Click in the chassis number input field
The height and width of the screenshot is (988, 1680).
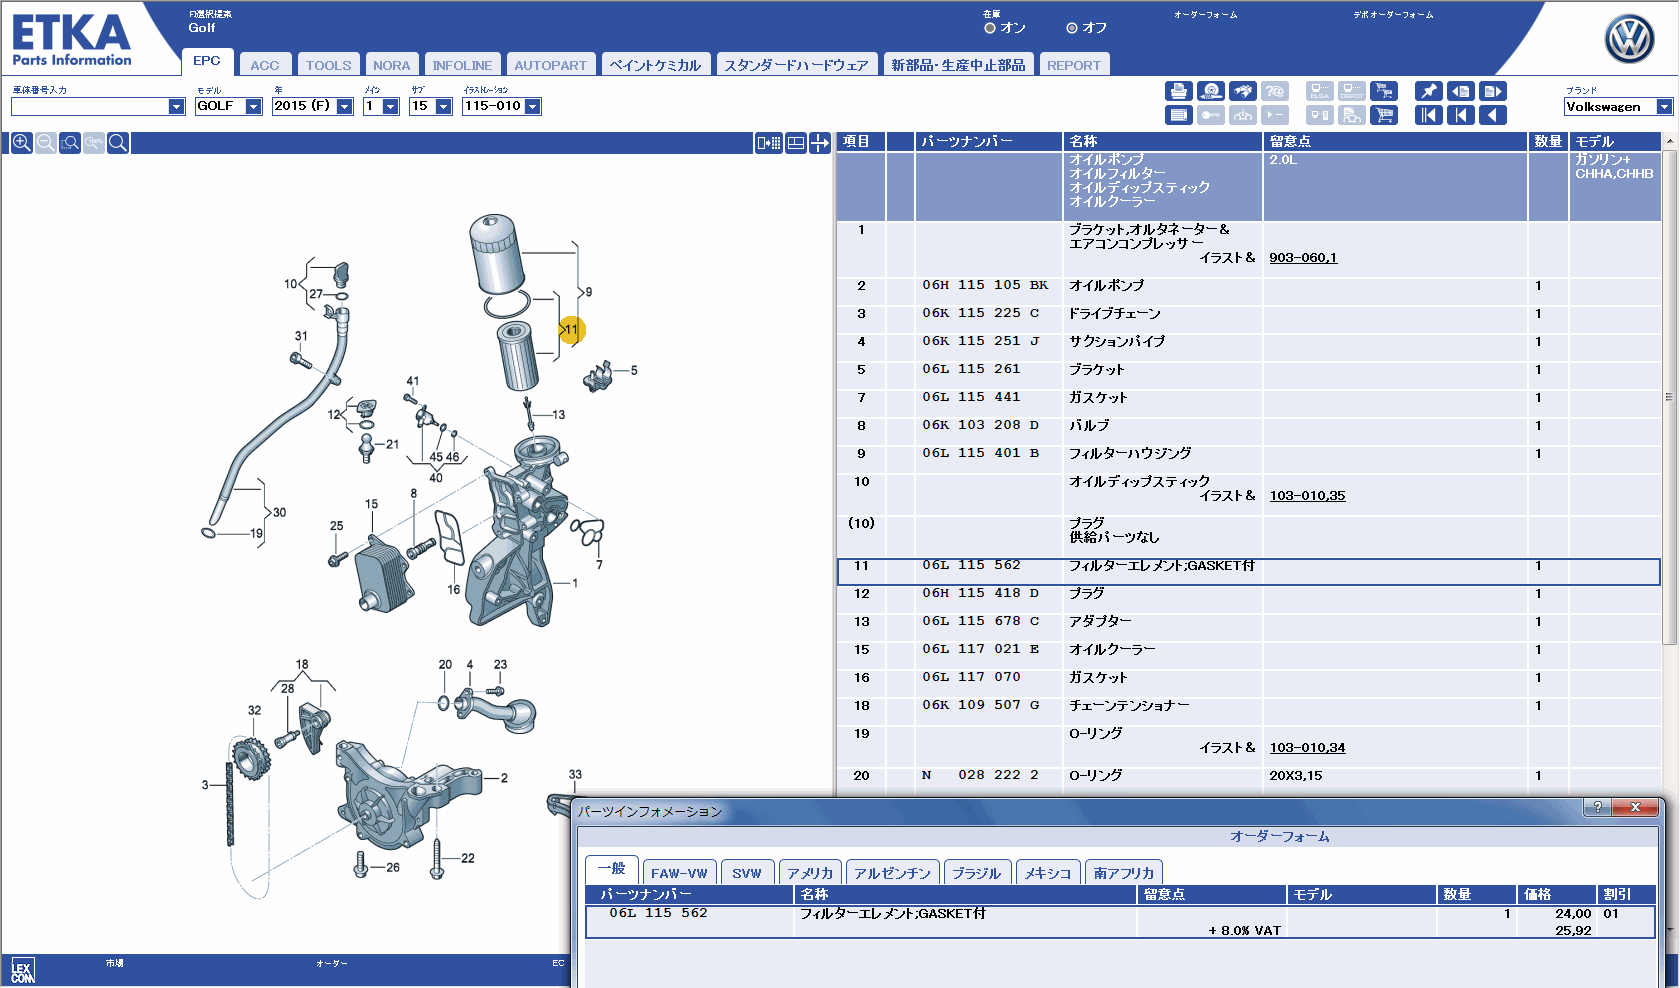click(x=90, y=106)
